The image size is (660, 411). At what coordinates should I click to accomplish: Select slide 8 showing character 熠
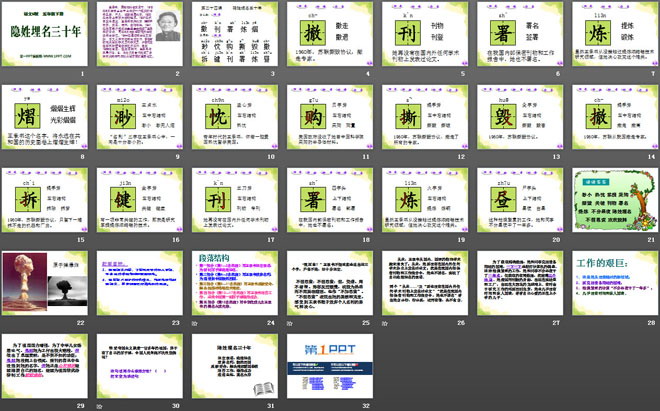45,117
